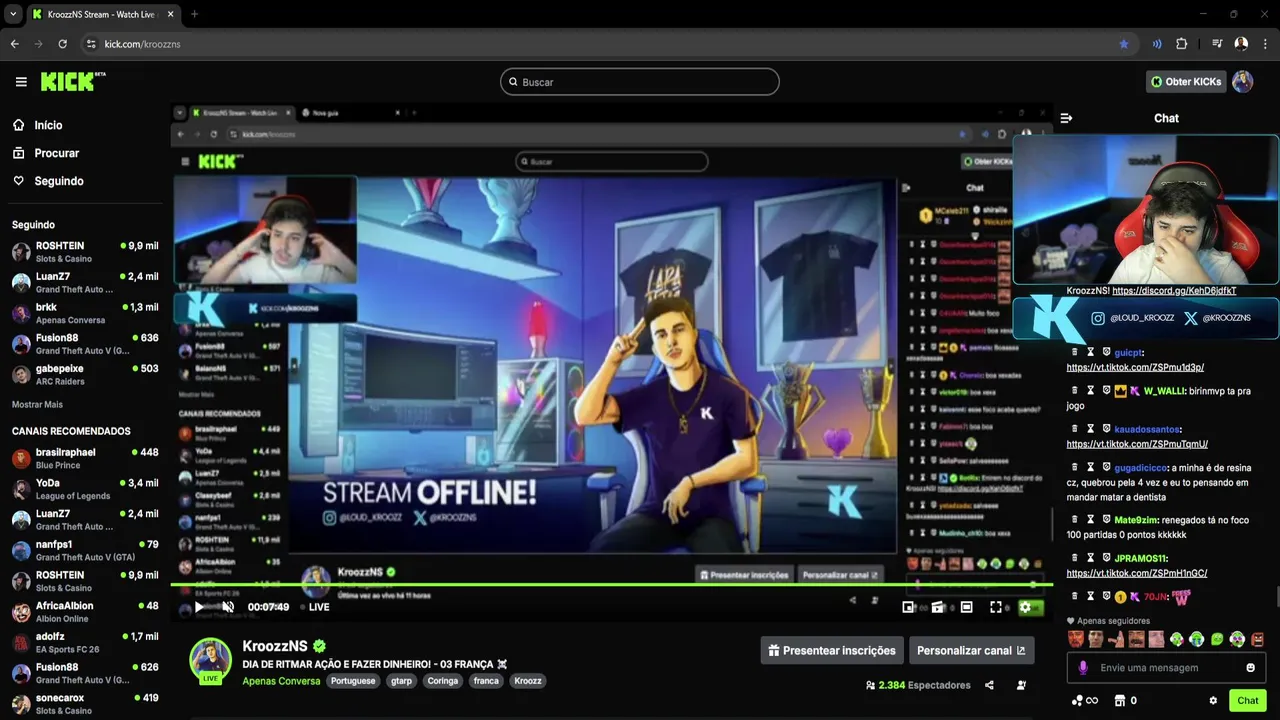Click Presentear inscrições button
The image size is (1280, 720).
(832, 650)
